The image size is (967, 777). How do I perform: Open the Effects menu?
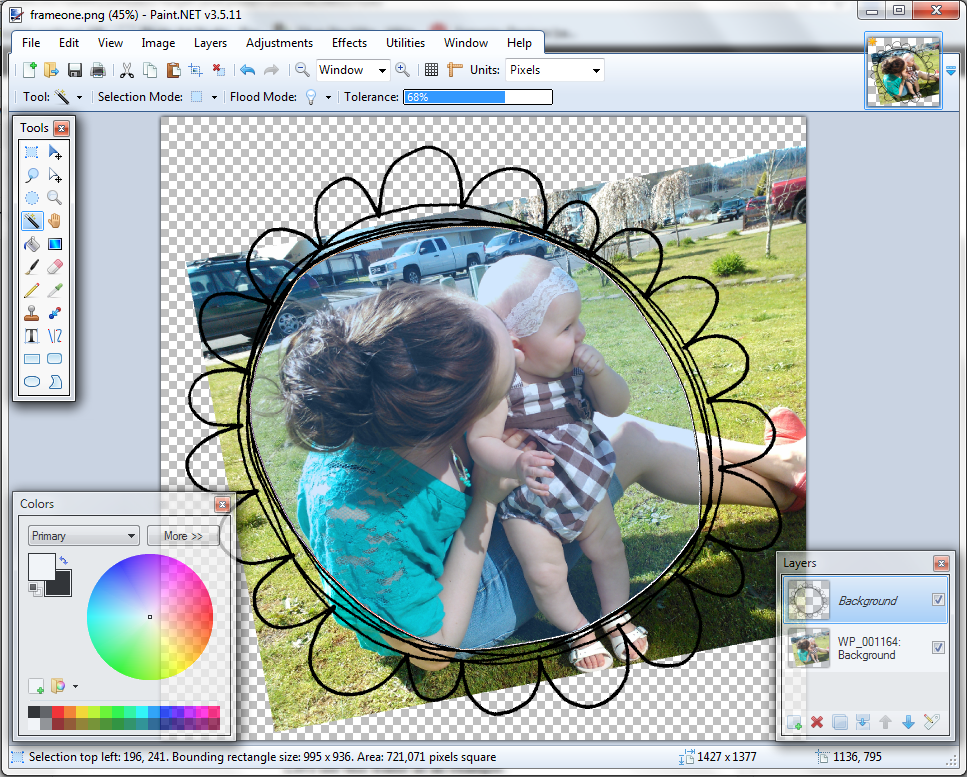point(348,43)
